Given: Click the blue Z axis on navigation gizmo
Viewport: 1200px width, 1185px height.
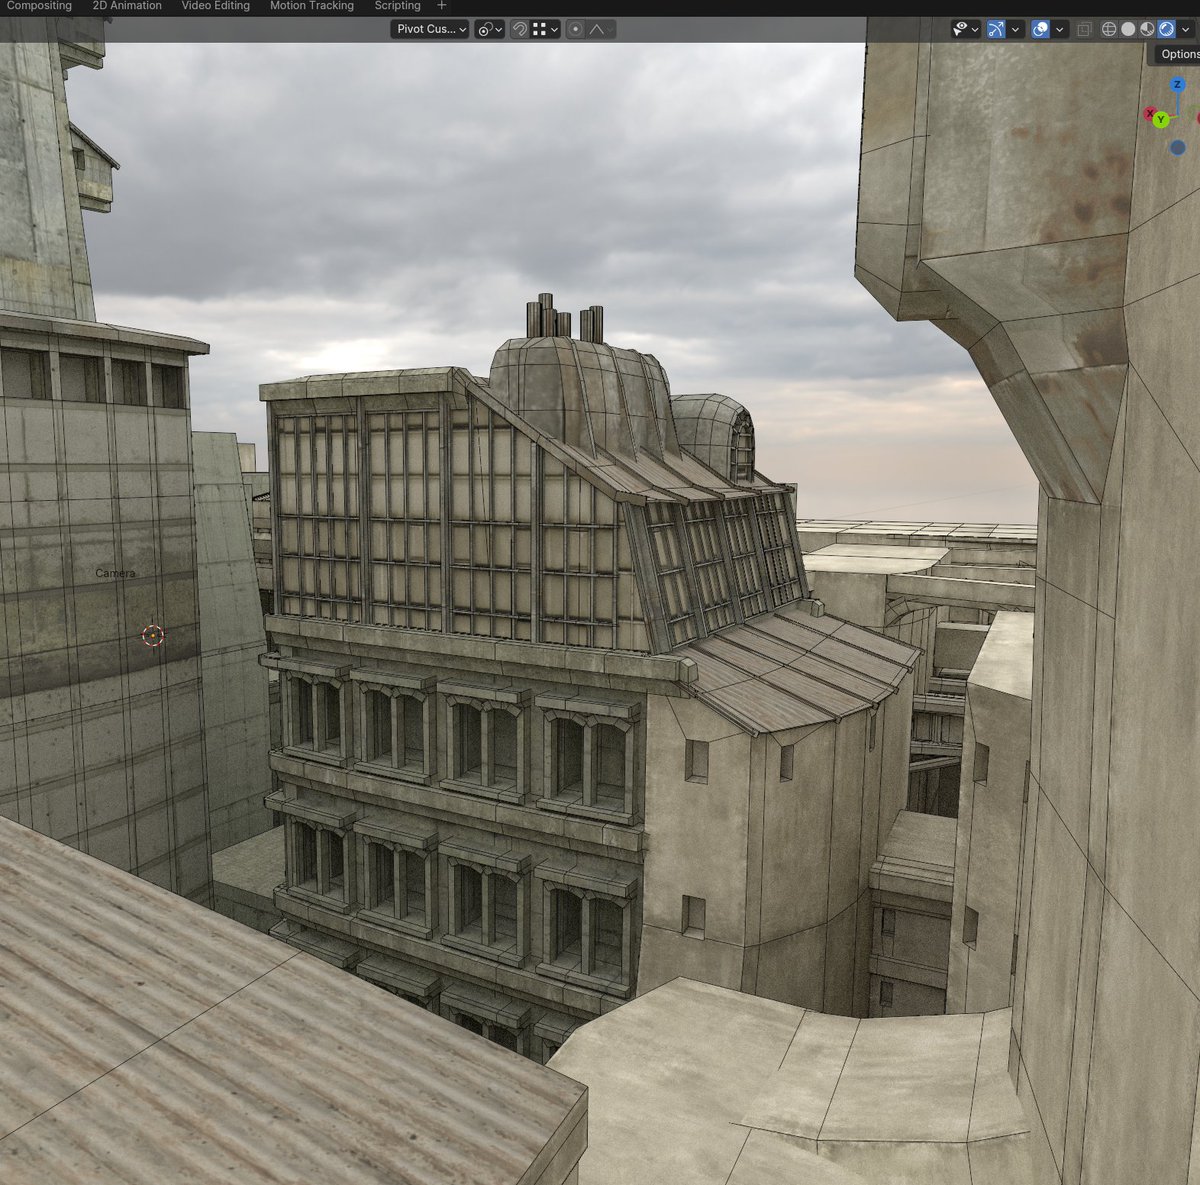Looking at the screenshot, I should [1178, 85].
